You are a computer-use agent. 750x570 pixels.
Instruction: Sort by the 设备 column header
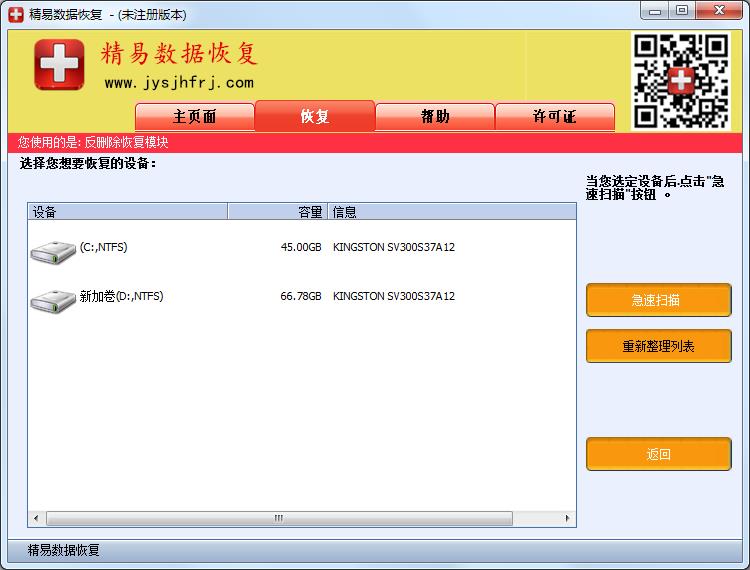click(x=127, y=212)
